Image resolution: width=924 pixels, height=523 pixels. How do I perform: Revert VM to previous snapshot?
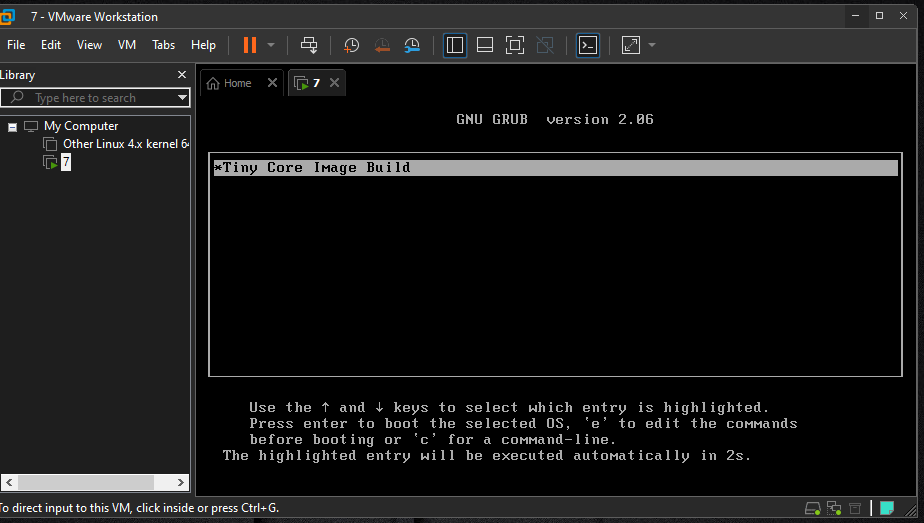click(382, 45)
